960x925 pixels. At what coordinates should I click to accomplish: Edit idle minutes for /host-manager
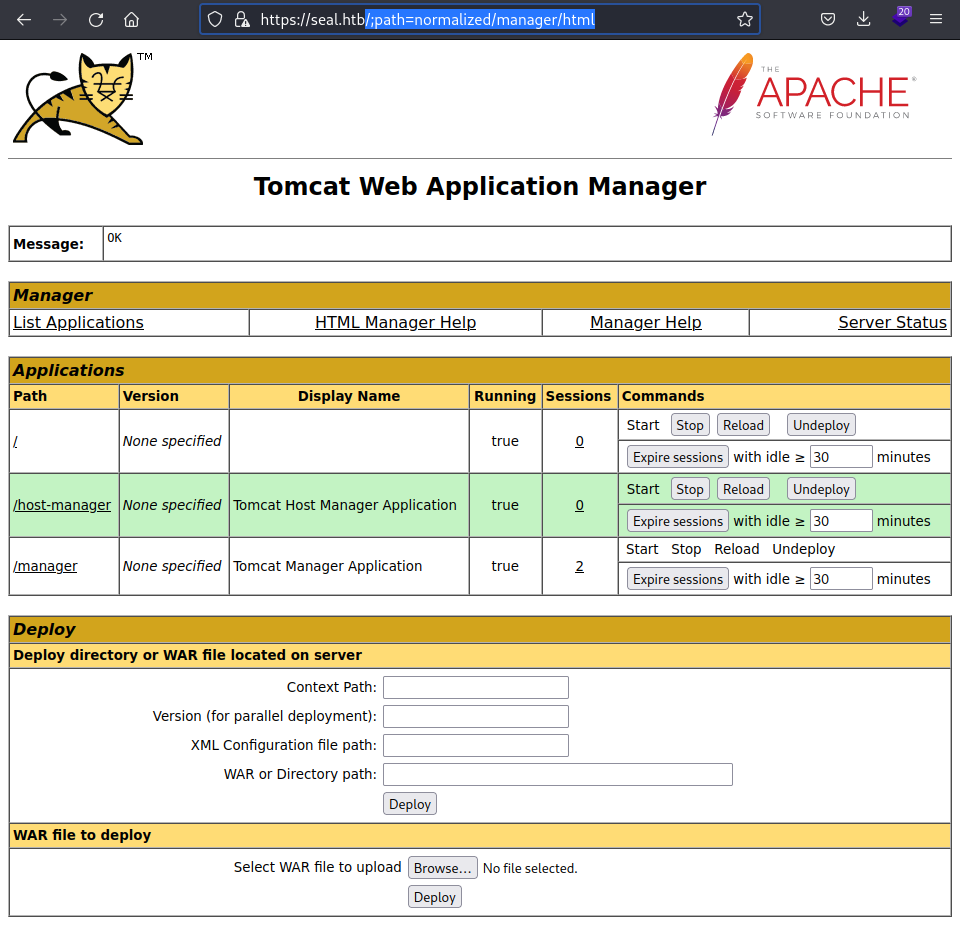(x=841, y=521)
